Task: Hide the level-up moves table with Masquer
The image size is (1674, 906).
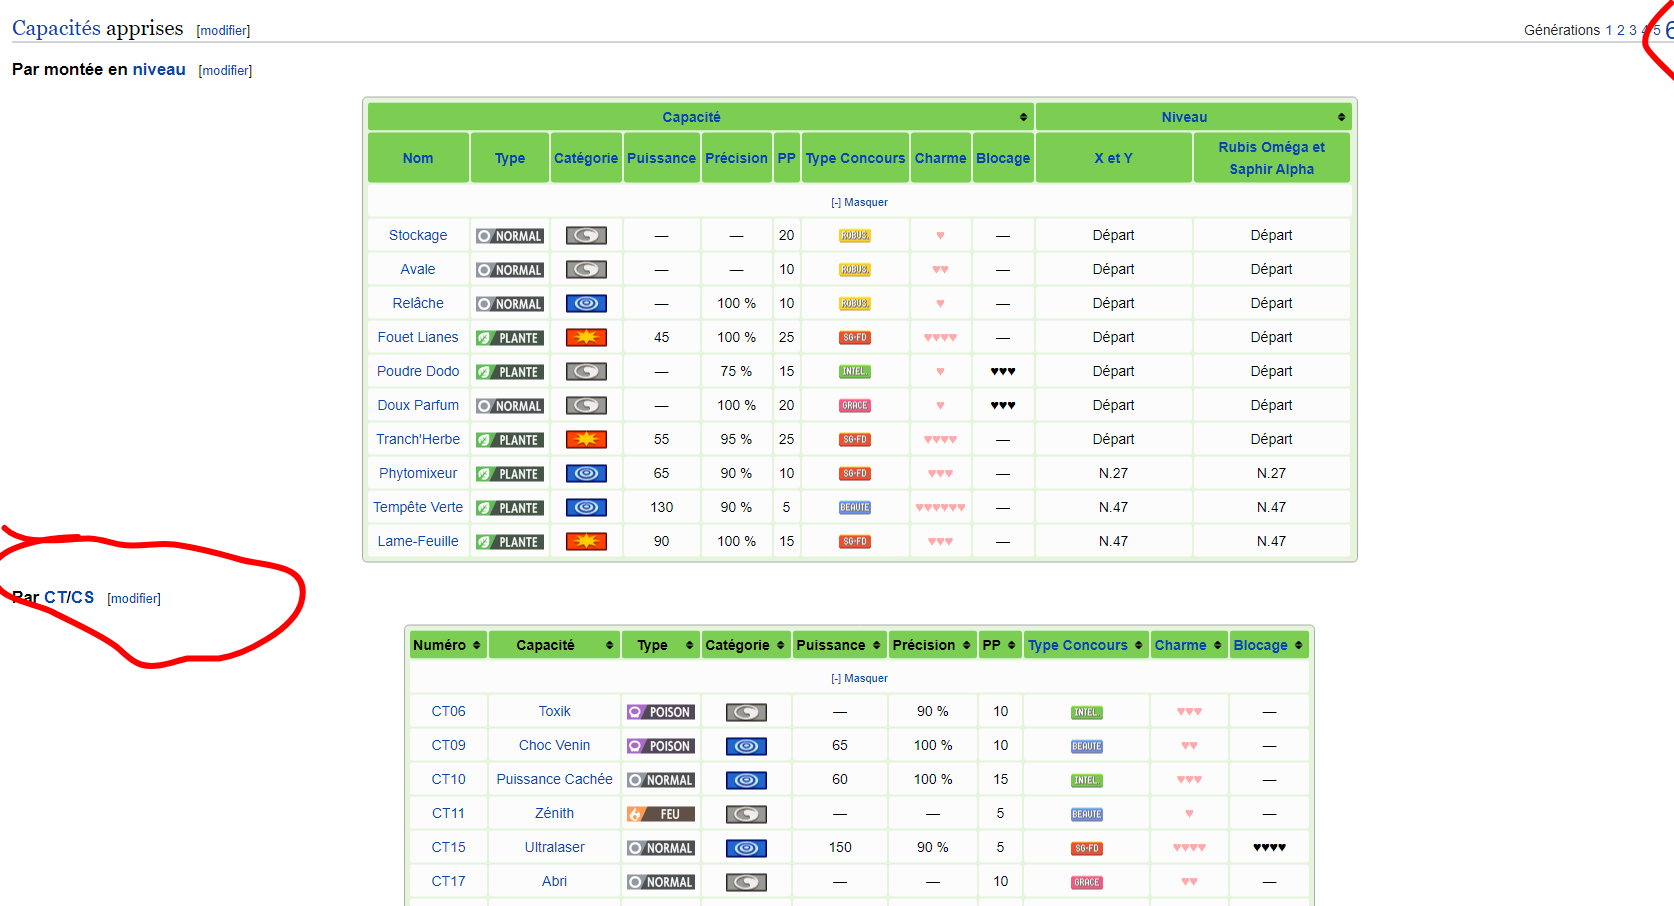Action: click(x=859, y=202)
